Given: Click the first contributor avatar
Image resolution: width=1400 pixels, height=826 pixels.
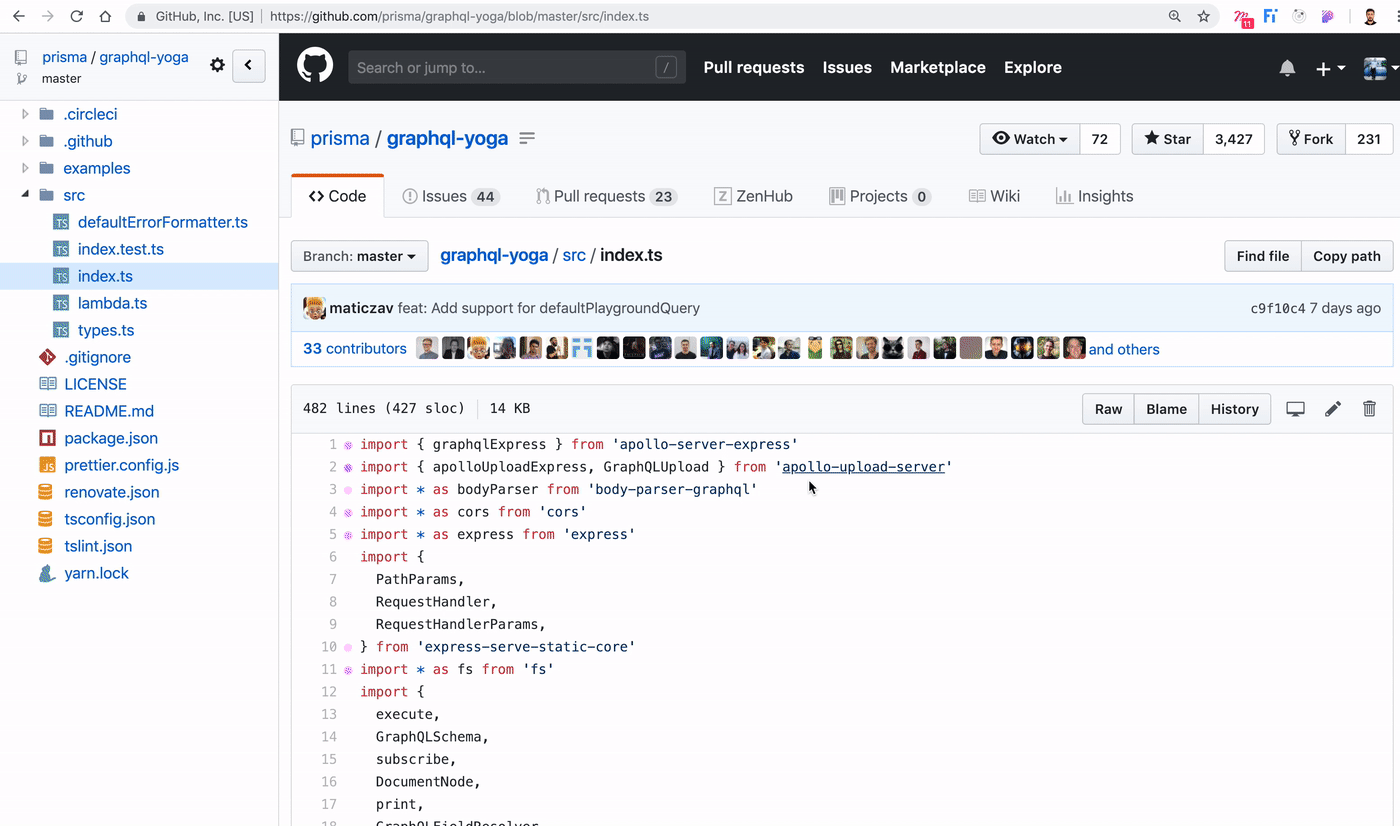Looking at the screenshot, I should (427, 348).
